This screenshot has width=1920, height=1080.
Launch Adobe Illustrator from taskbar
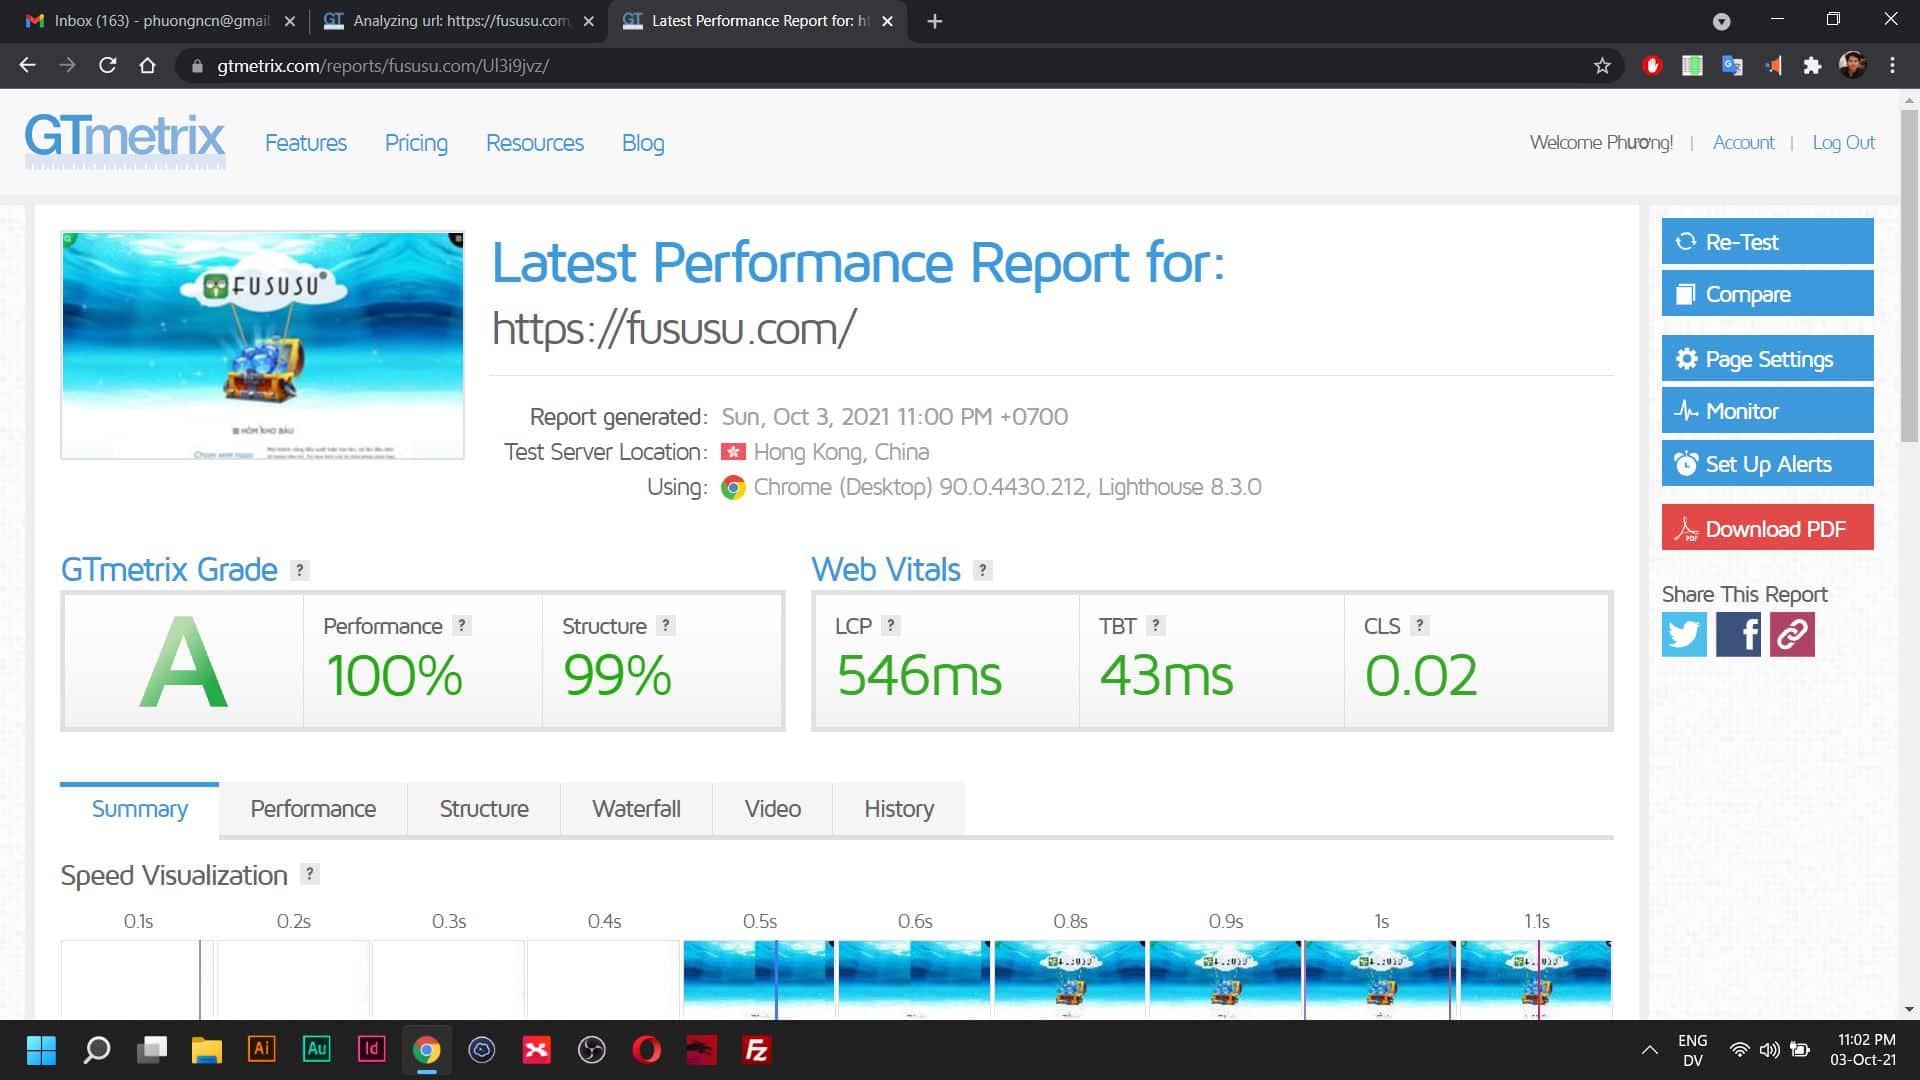tap(262, 1049)
